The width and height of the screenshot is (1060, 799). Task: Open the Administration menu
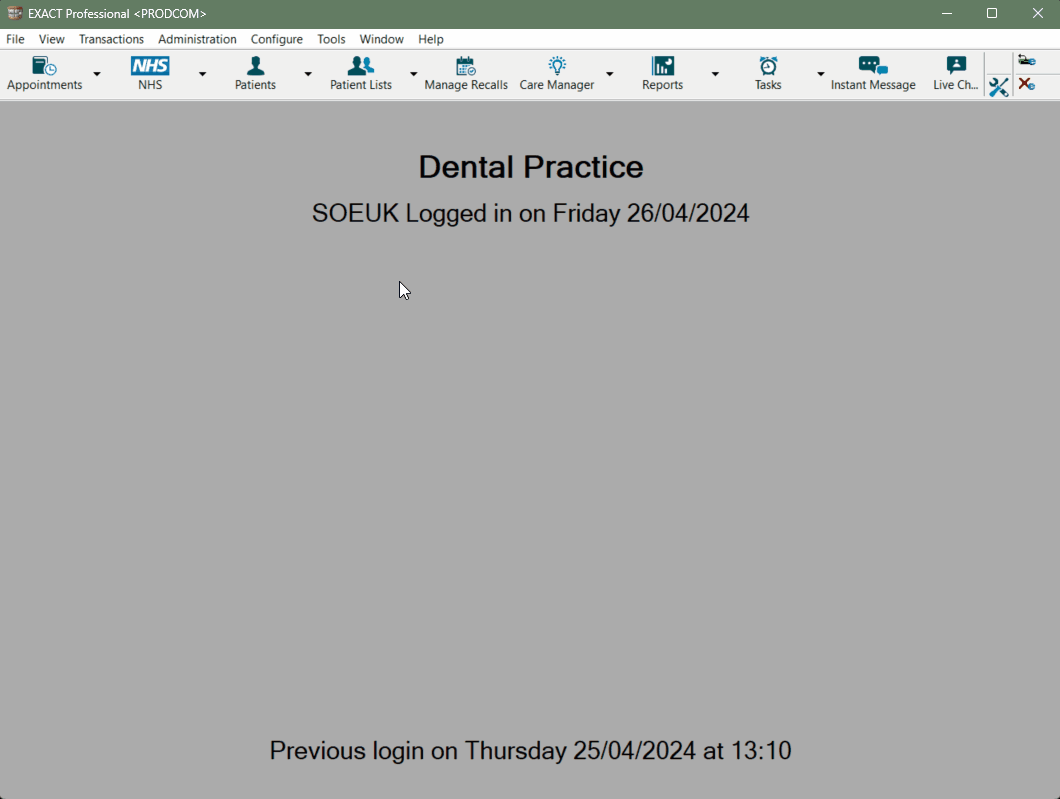pyautogui.click(x=197, y=39)
